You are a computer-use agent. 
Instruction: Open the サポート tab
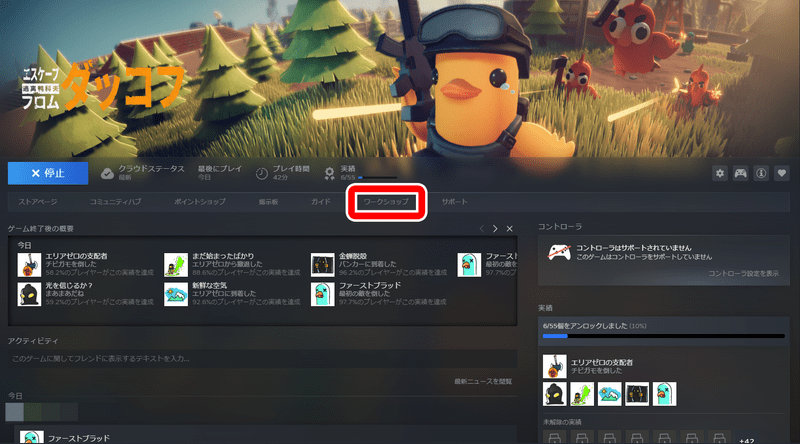[x=454, y=202]
